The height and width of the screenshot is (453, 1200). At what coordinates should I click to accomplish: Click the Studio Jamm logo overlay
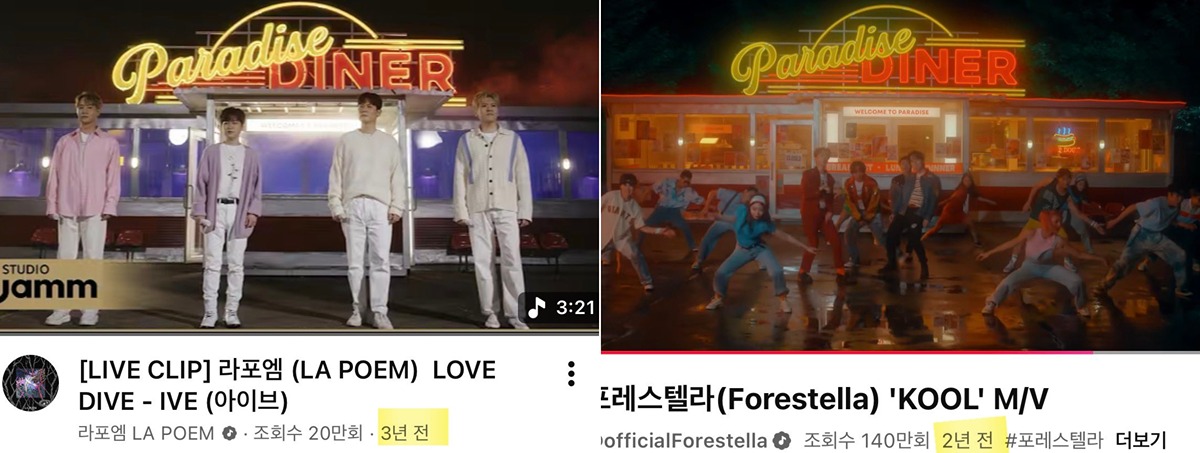click(49, 283)
